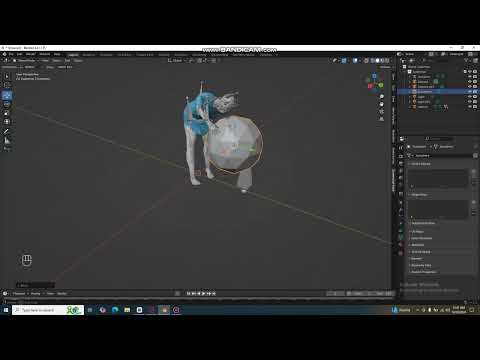Image resolution: width=480 pixels, height=360 pixels.
Task: Open the Global transform orientation dropdown
Action: 177,61
